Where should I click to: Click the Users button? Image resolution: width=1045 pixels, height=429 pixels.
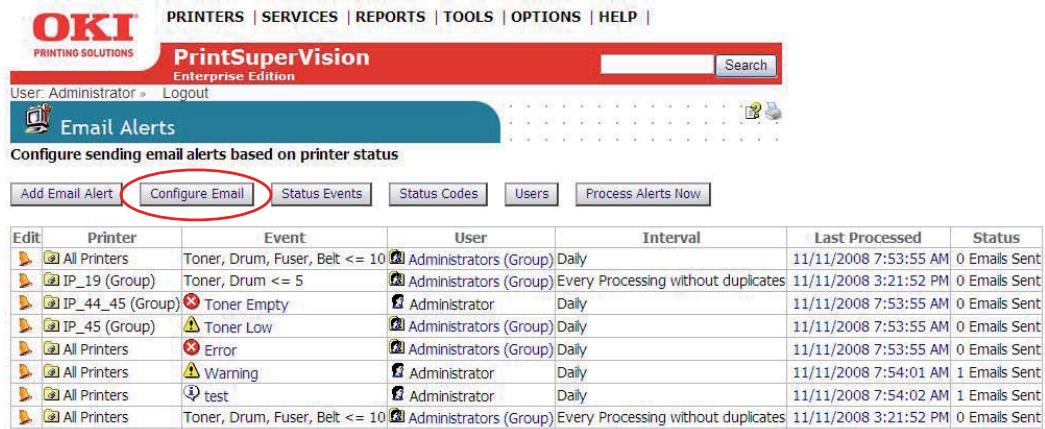click(x=531, y=194)
